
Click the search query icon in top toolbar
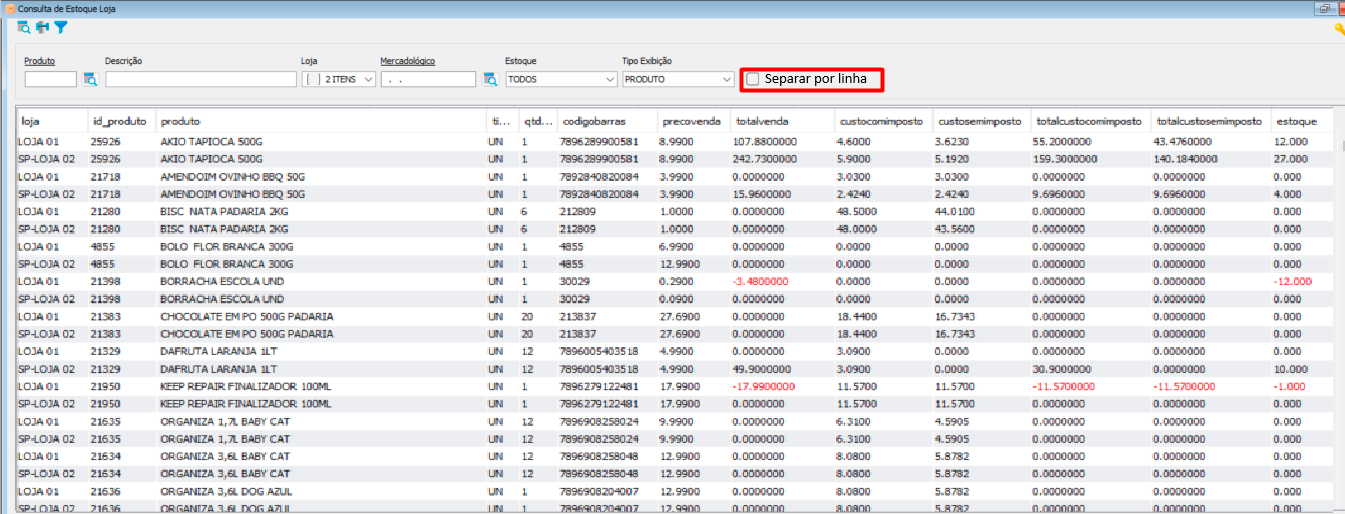(x=24, y=28)
